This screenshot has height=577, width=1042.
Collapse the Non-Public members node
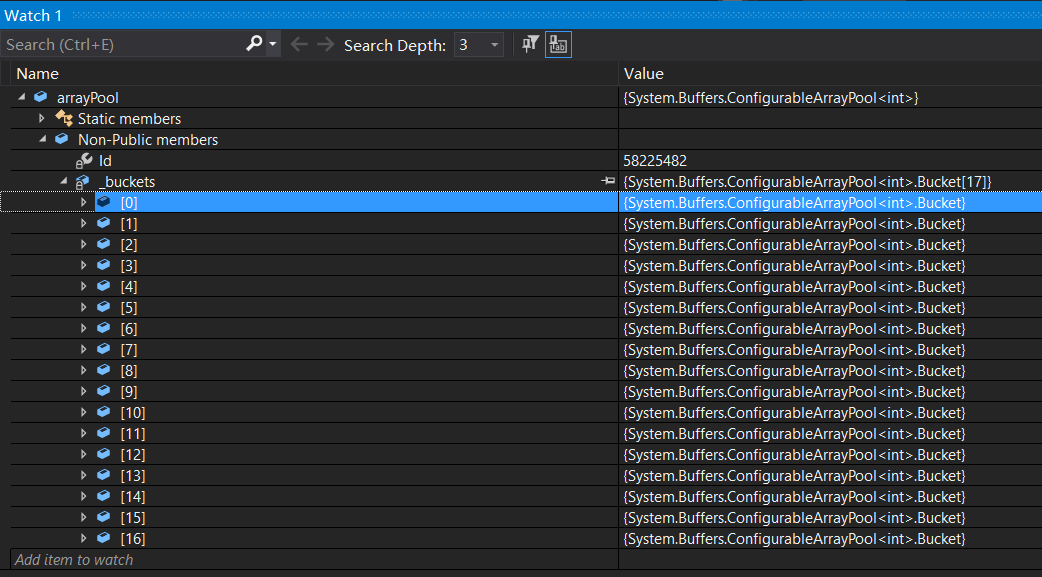(42, 139)
